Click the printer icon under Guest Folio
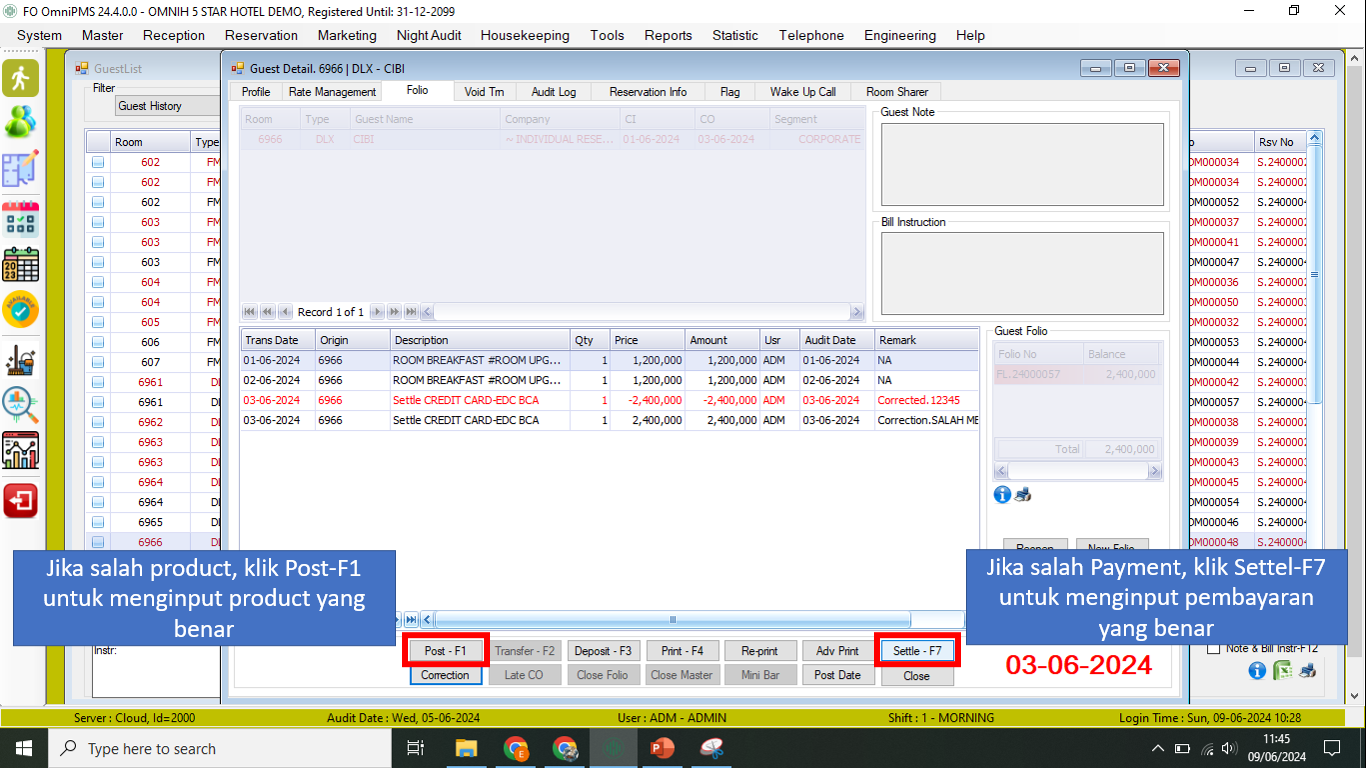Screen dimensions: 1366x768 tap(1023, 494)
